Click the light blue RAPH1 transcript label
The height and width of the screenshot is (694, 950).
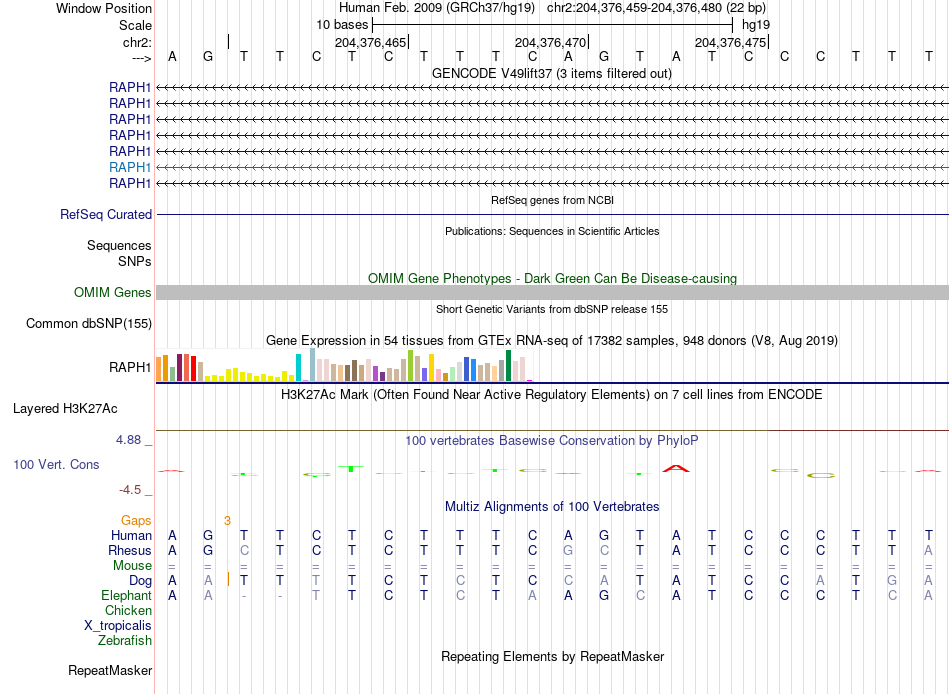click(130, 167)
